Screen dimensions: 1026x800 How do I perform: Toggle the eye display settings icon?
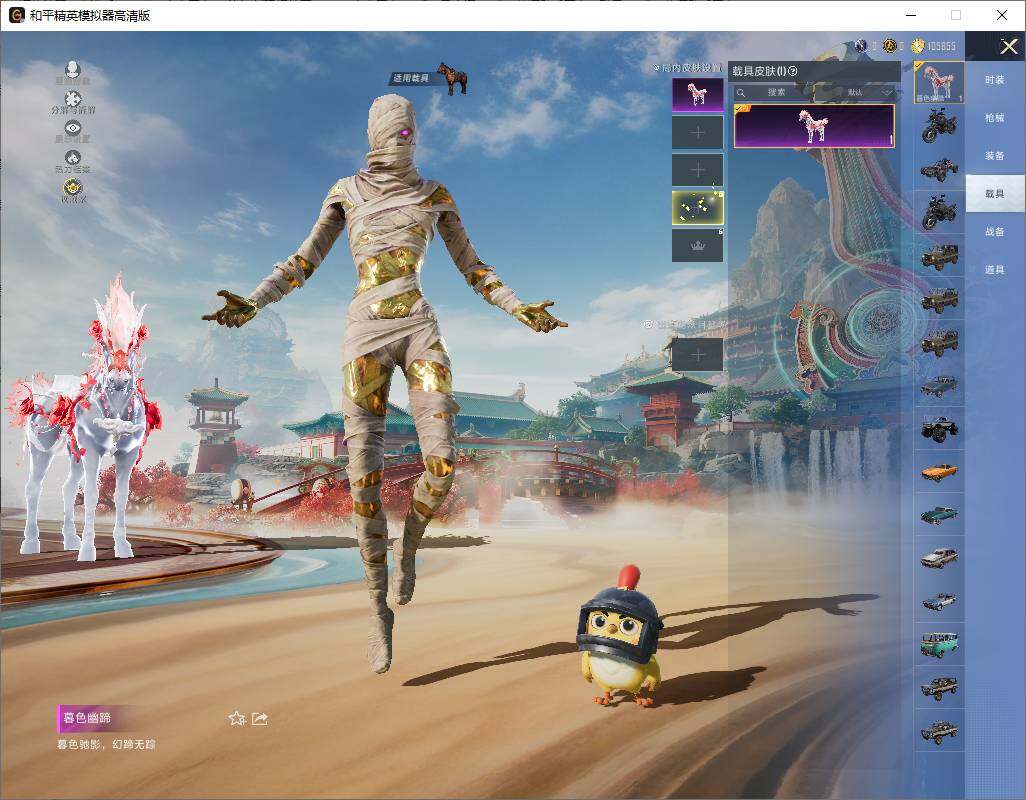[x=73, y=128]
